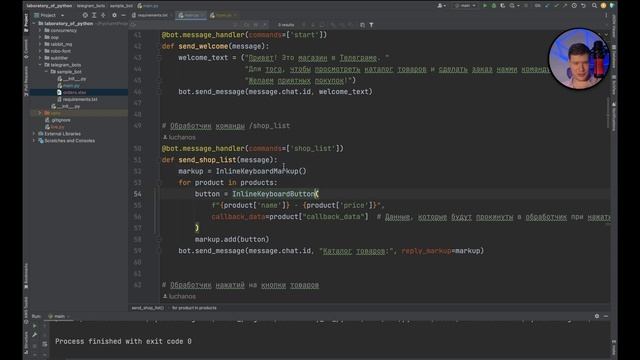Click the locate file target icon in Project panel
The image size is (640, 360).
[x=85, y=15]
